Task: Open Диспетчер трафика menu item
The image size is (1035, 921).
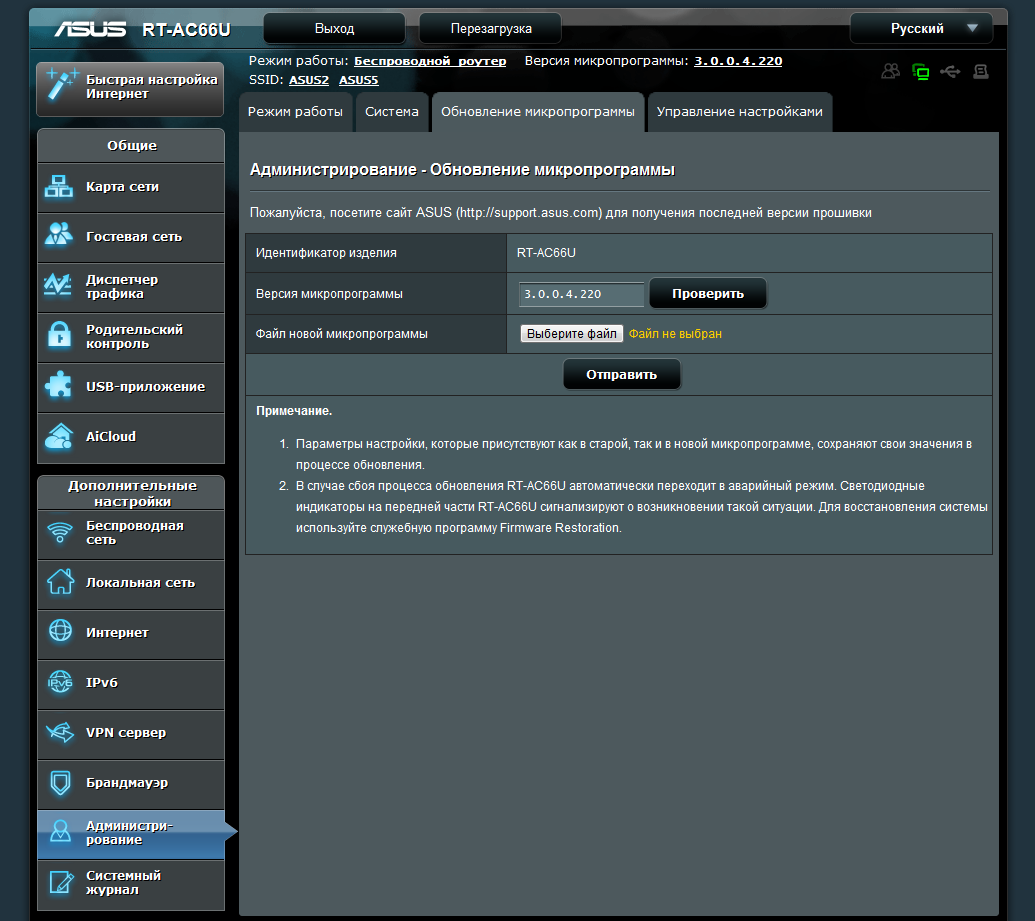Action: coord(131,287)
